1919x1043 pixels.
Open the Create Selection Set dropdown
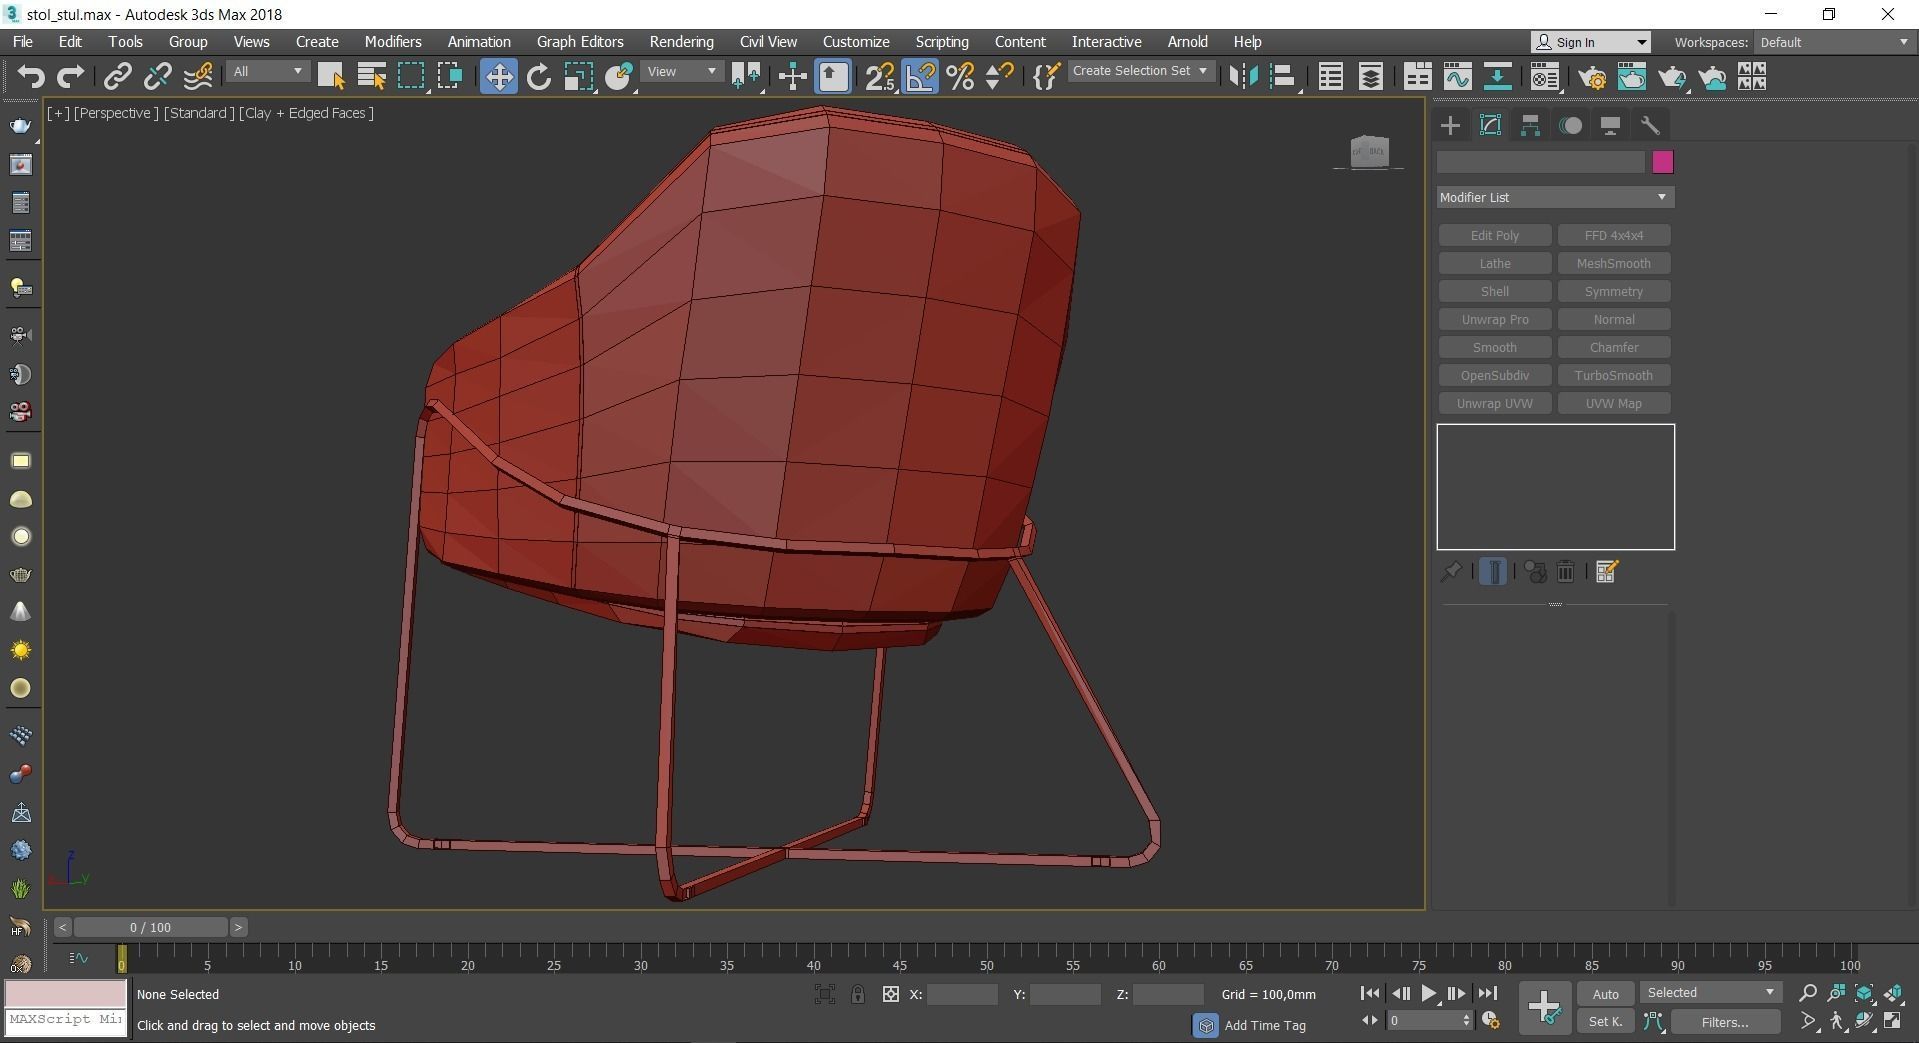[x=1141, y=71]
